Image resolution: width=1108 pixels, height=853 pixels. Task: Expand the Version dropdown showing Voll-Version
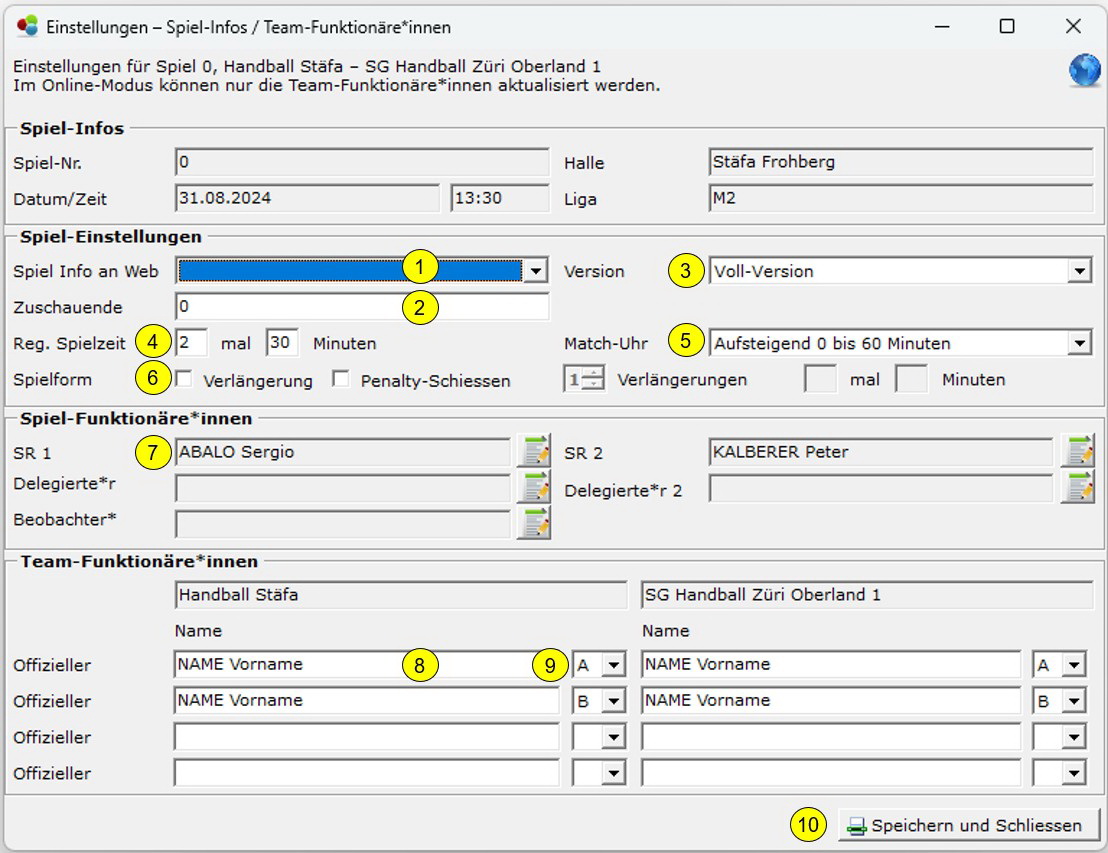click(x=1079, y=271)
